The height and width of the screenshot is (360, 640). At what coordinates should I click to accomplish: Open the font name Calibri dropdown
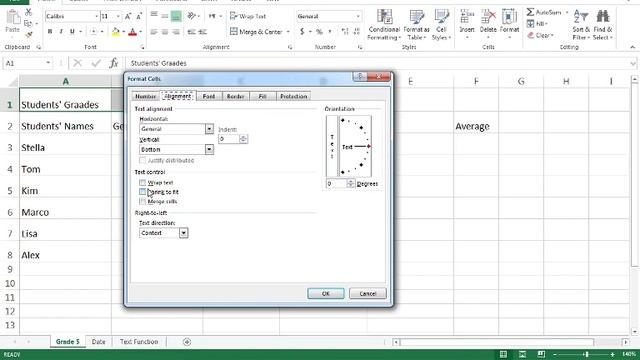point(97,16)
